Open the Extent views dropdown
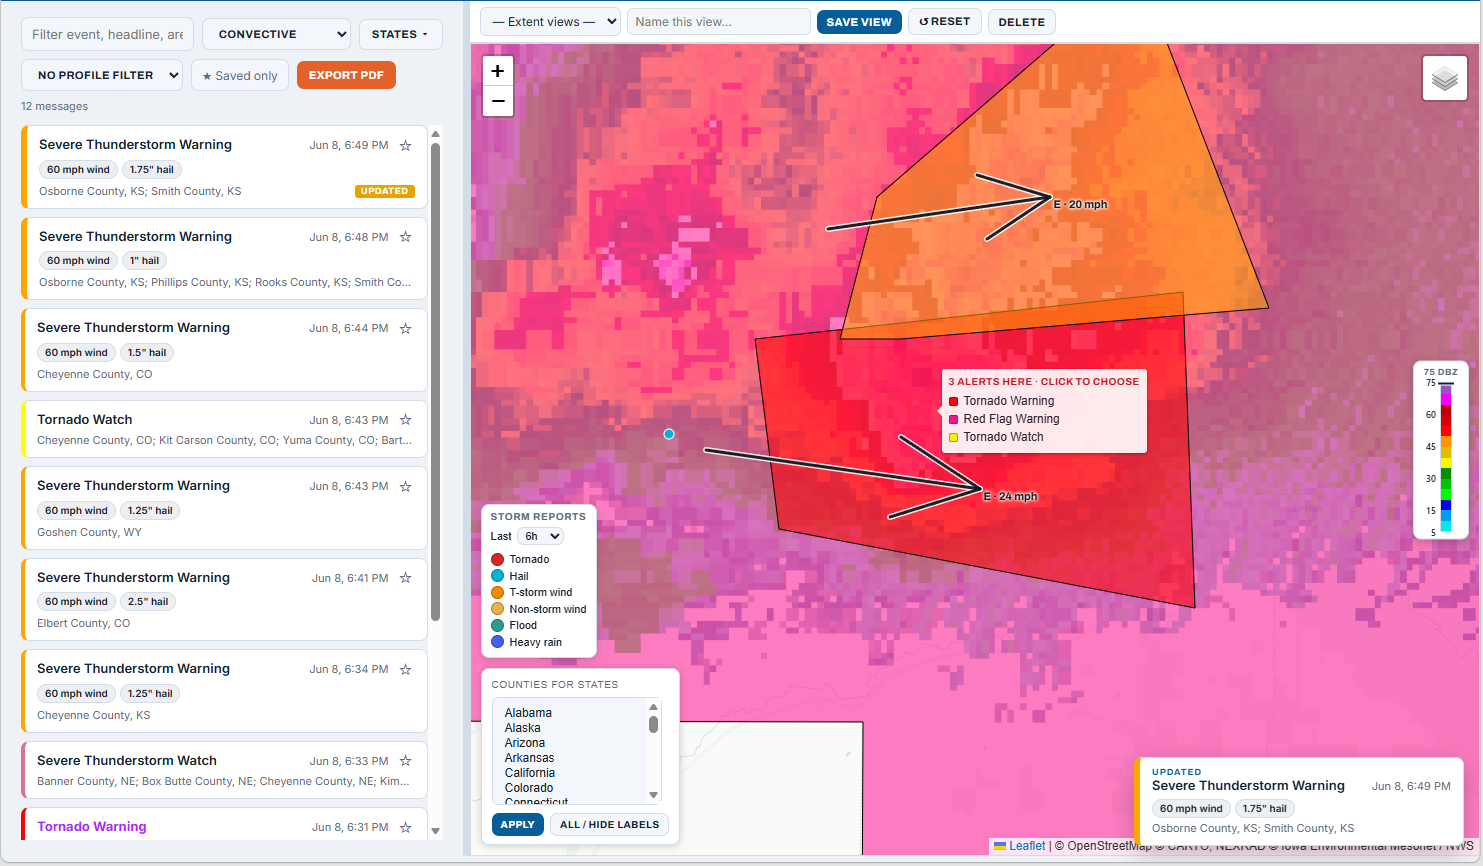1483x866 pixels. (x=550, y=21)
